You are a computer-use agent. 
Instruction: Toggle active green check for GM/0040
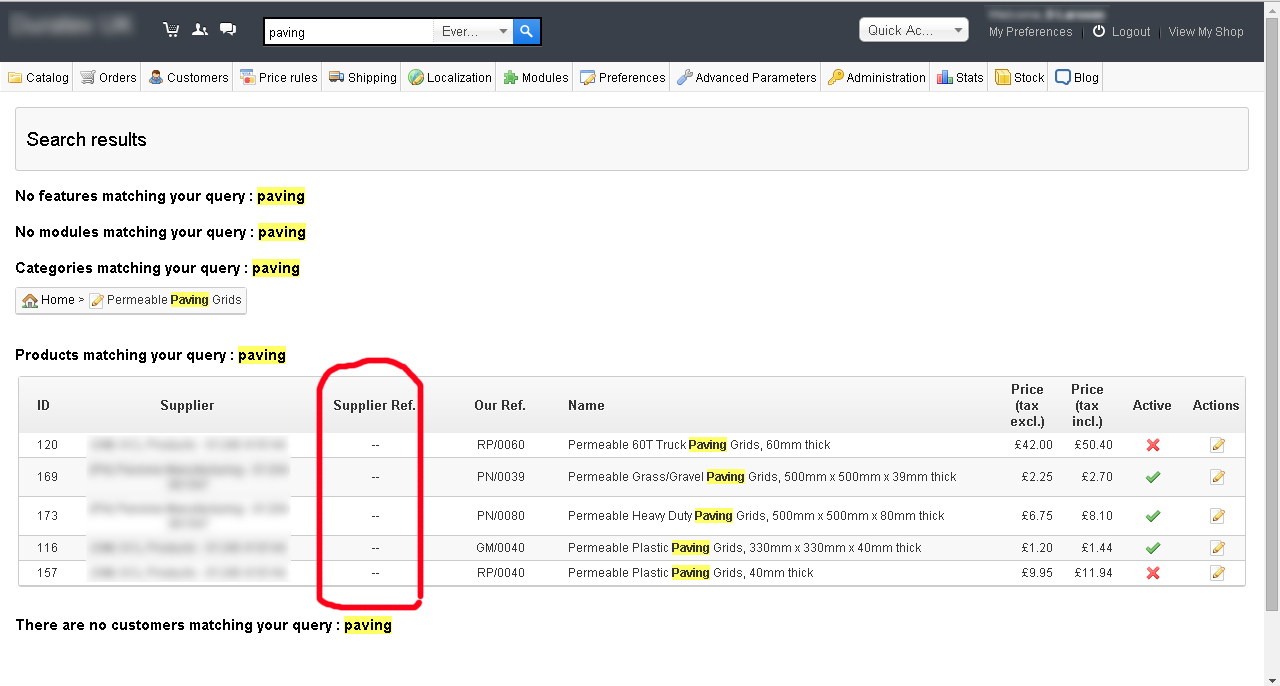point(1153,548)
